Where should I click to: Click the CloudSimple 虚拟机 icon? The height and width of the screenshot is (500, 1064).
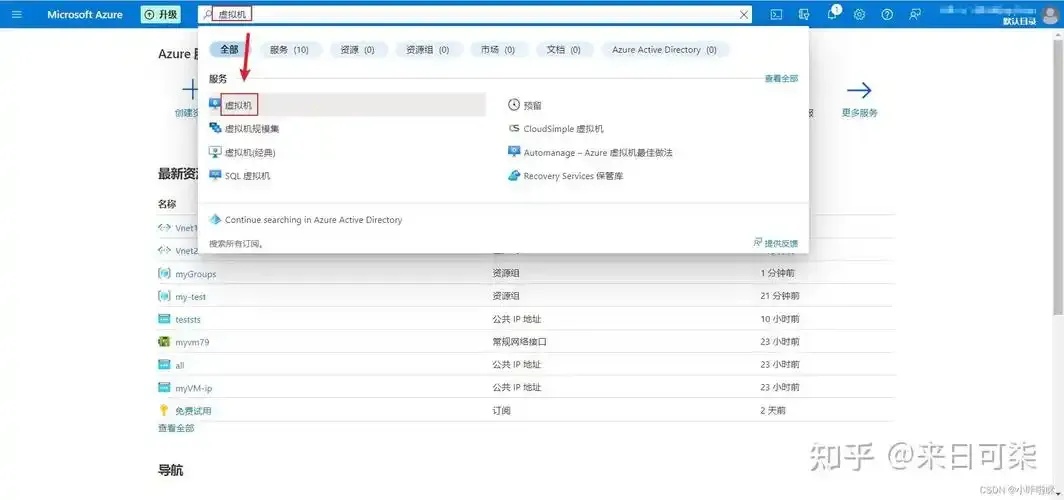[x=514, y=128]
